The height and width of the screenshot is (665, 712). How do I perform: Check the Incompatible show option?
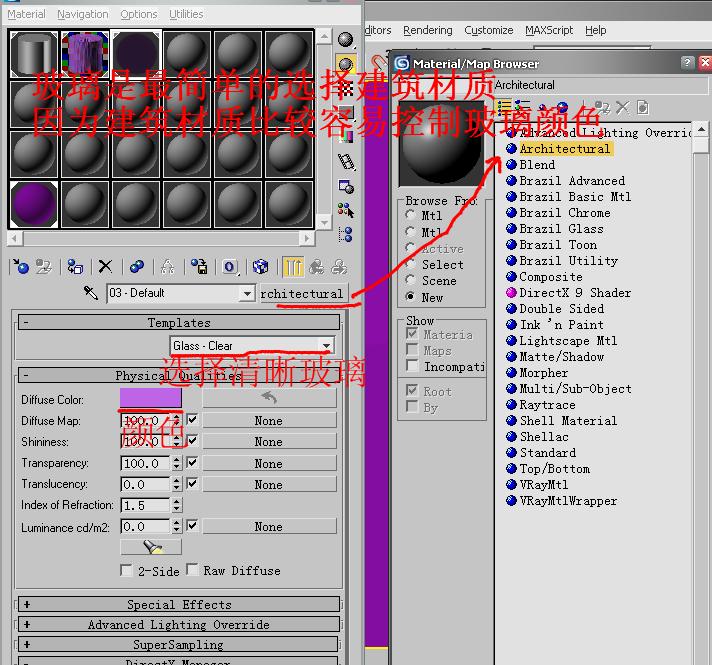(412, 366)
